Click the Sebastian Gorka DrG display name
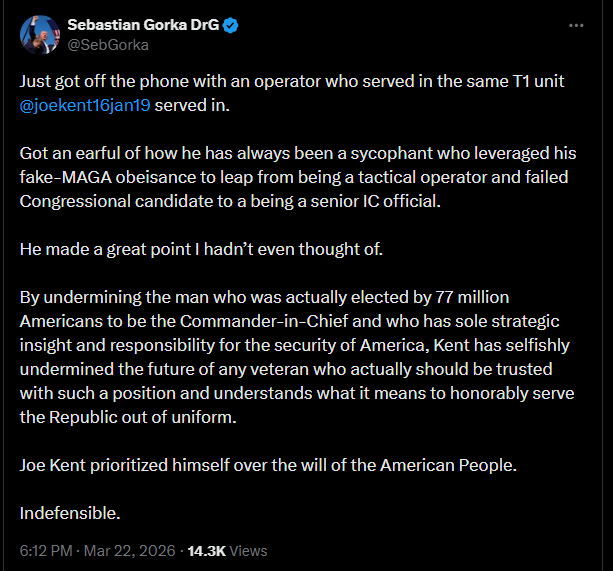The image size is (613, 571). coord(143,24)
